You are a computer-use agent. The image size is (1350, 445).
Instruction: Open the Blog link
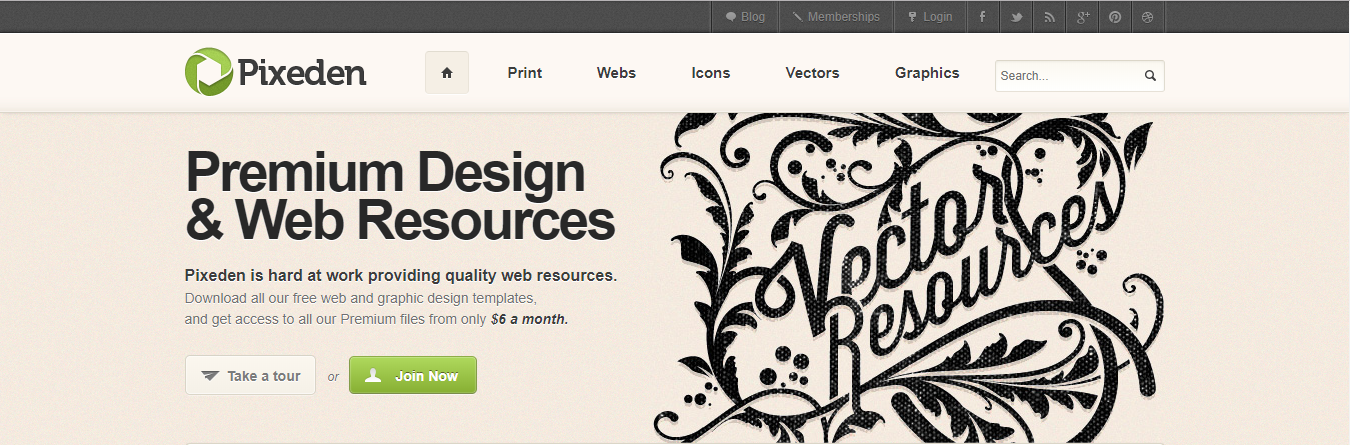tap(745, 17)
